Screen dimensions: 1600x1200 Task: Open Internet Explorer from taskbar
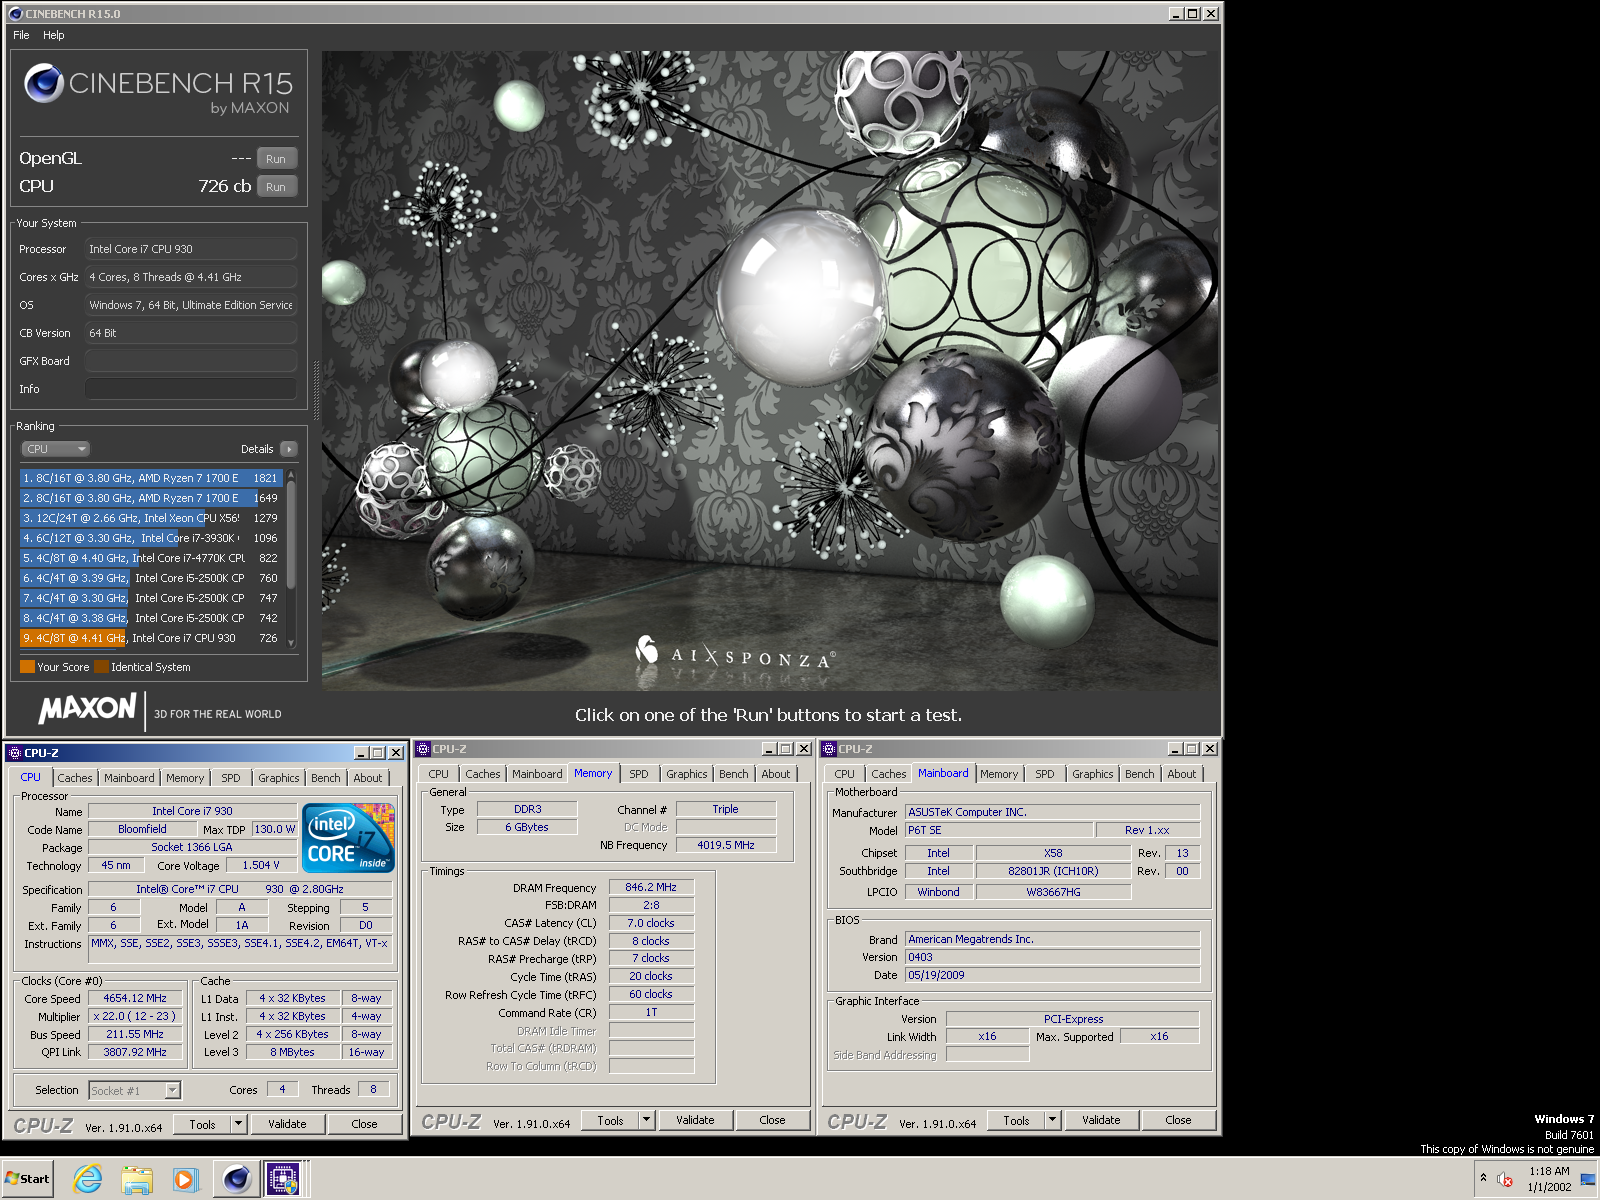point(88,1179)
